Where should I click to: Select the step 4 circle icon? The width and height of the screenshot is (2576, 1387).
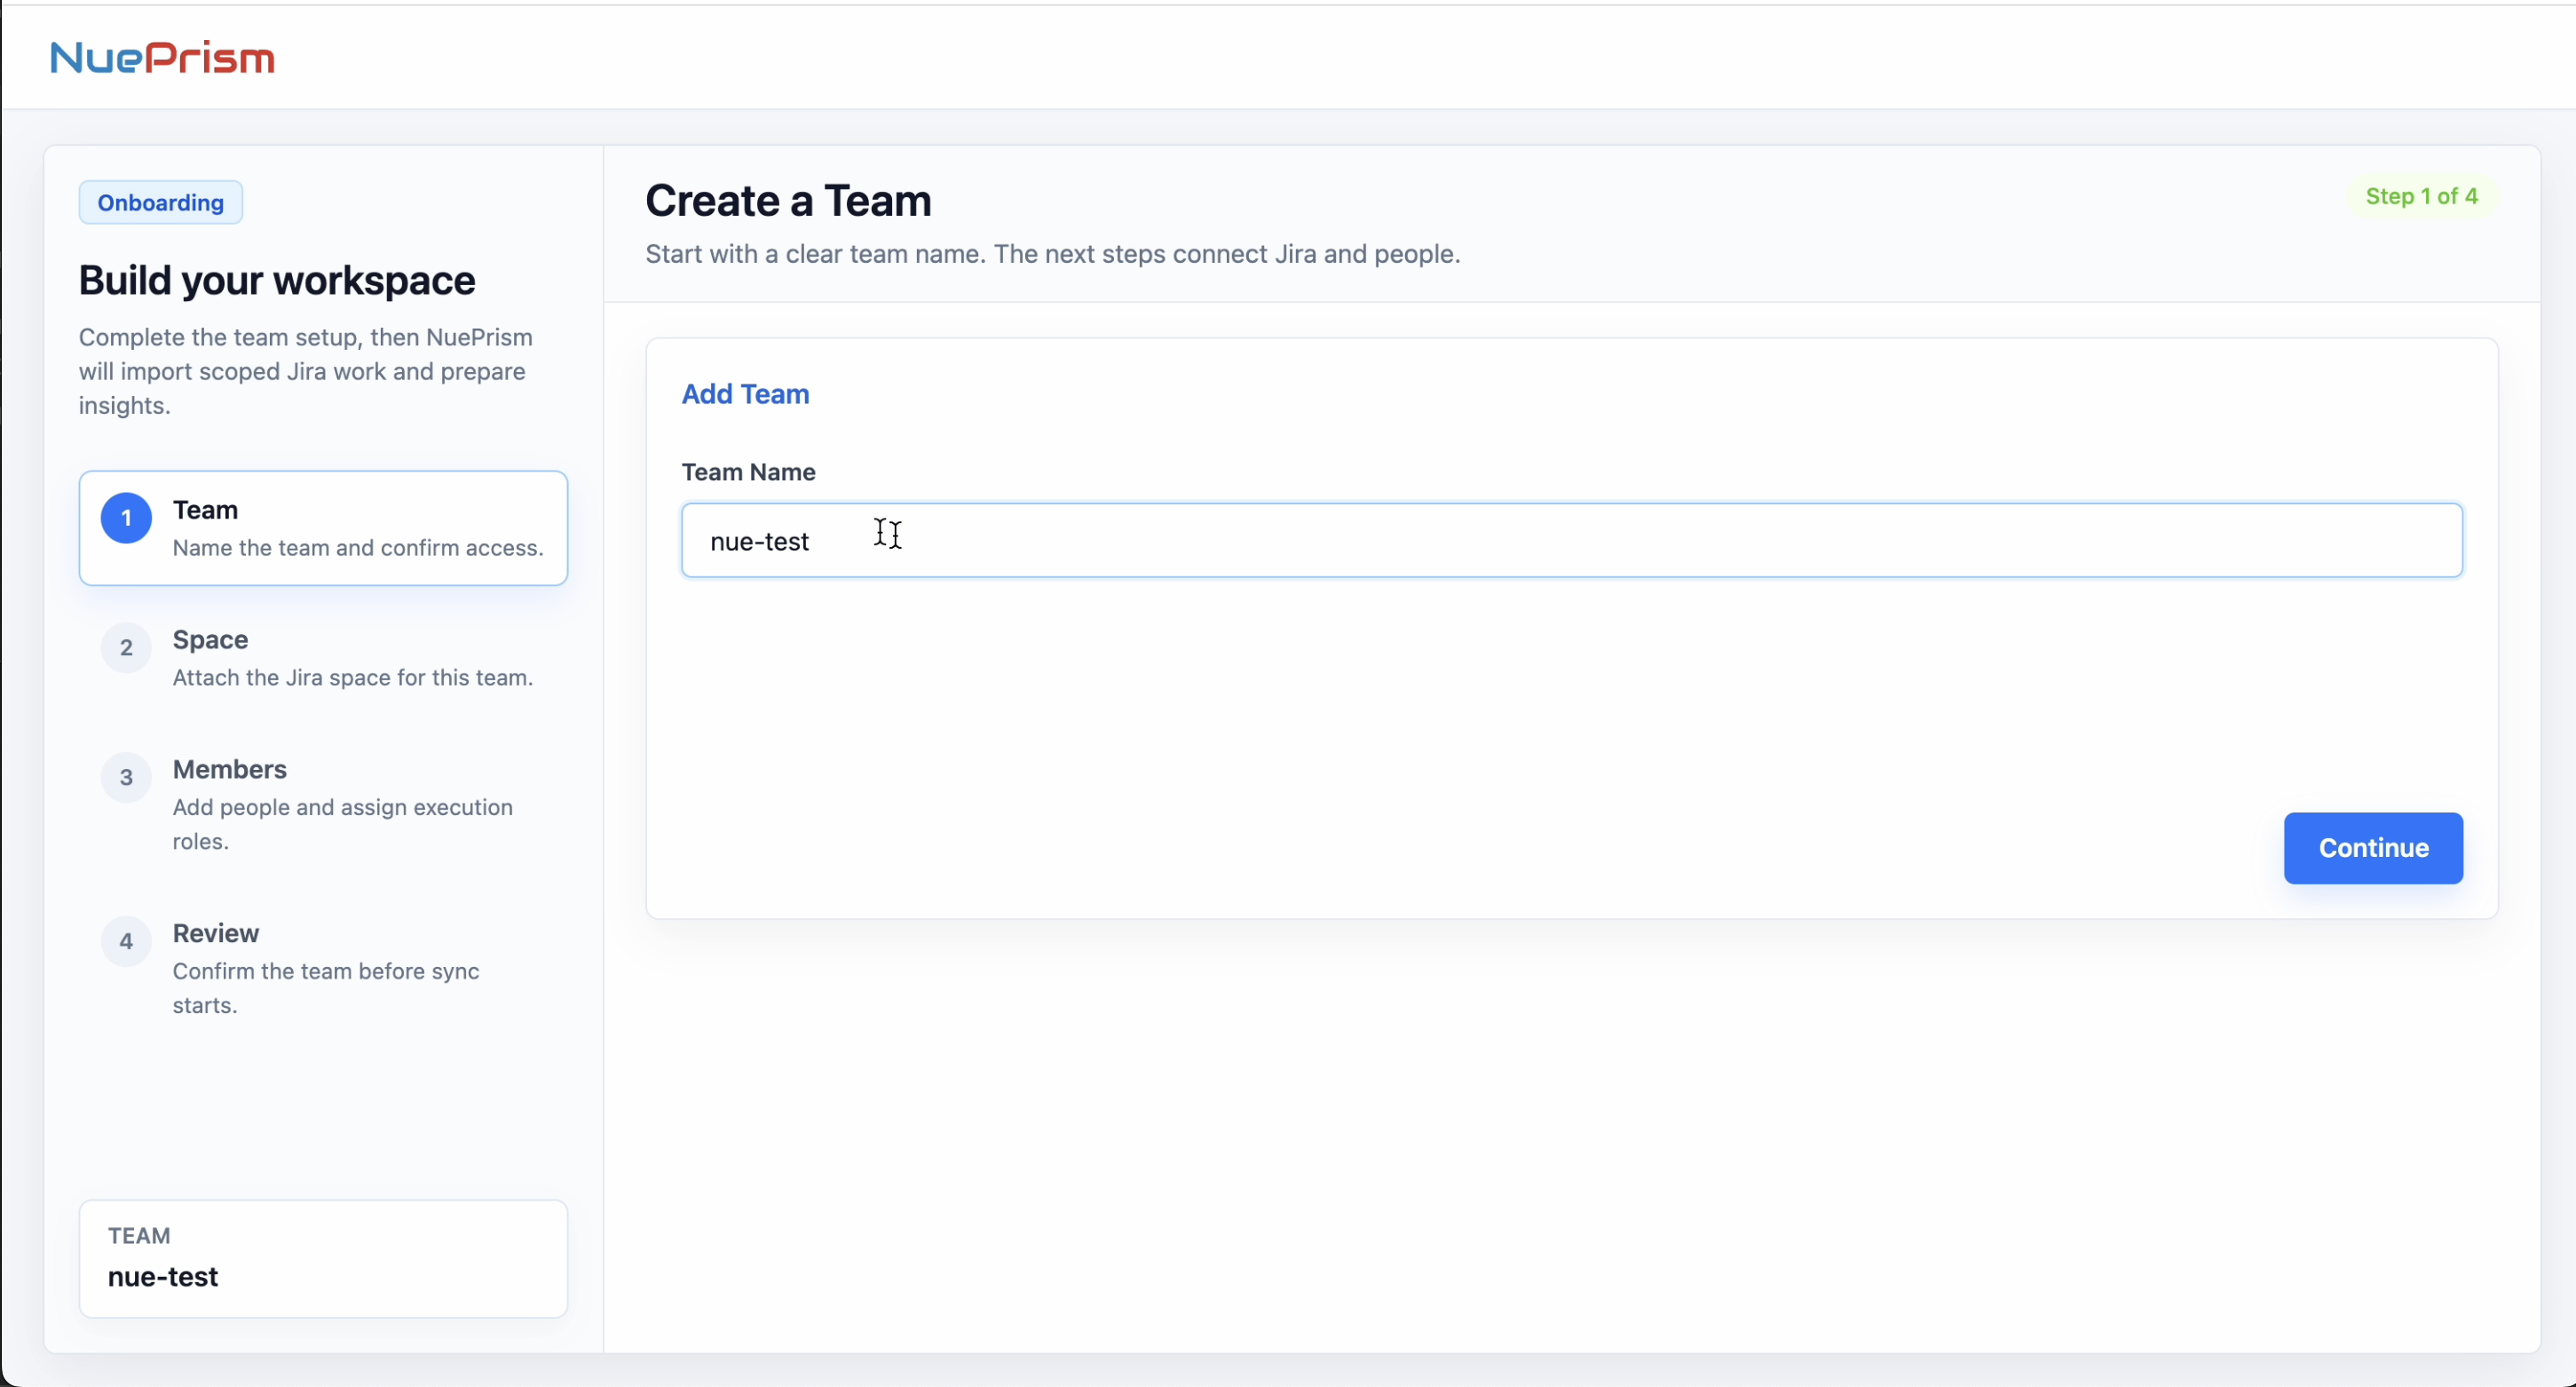click(x=126, y=941)
